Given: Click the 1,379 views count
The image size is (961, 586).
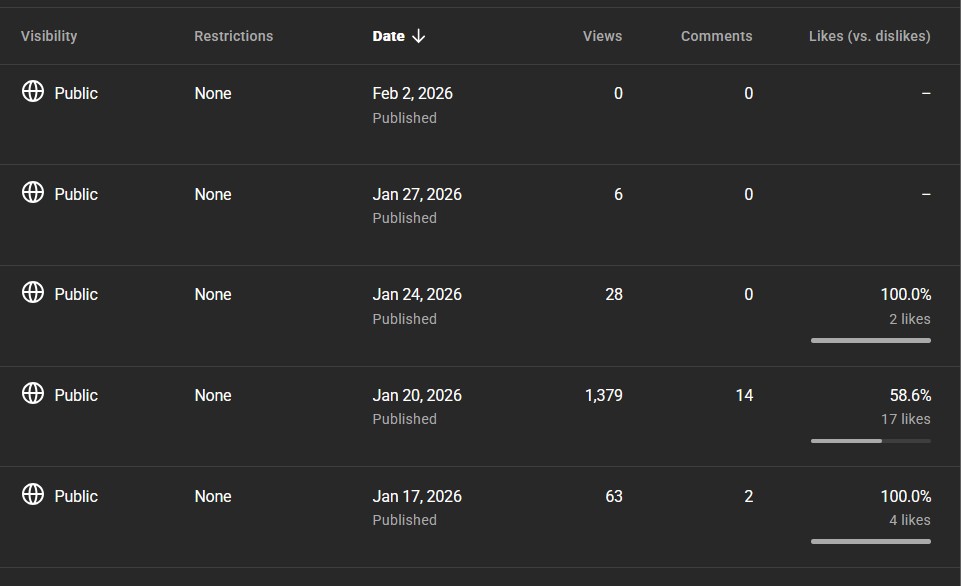Looking at the screenshot, I should [x=603, y=395].
